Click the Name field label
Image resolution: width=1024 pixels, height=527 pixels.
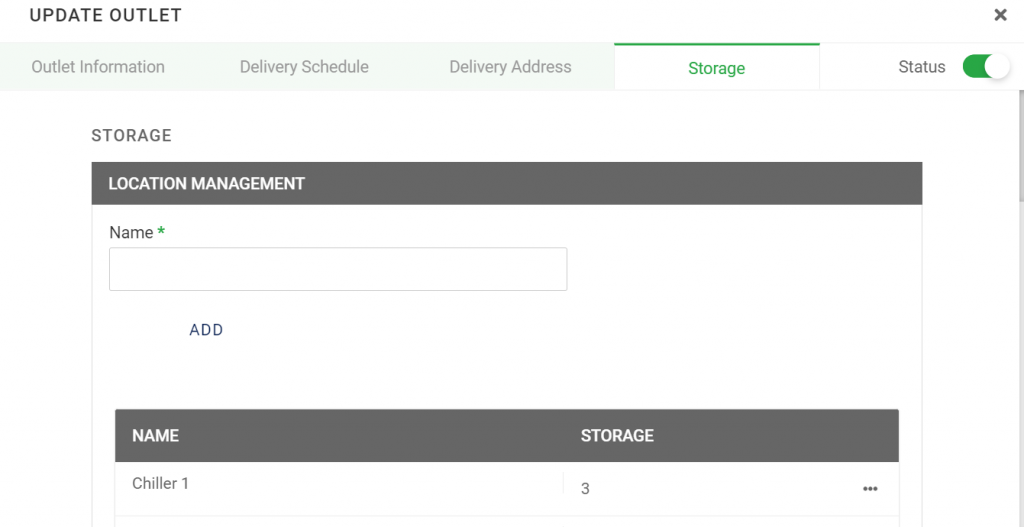131,233
